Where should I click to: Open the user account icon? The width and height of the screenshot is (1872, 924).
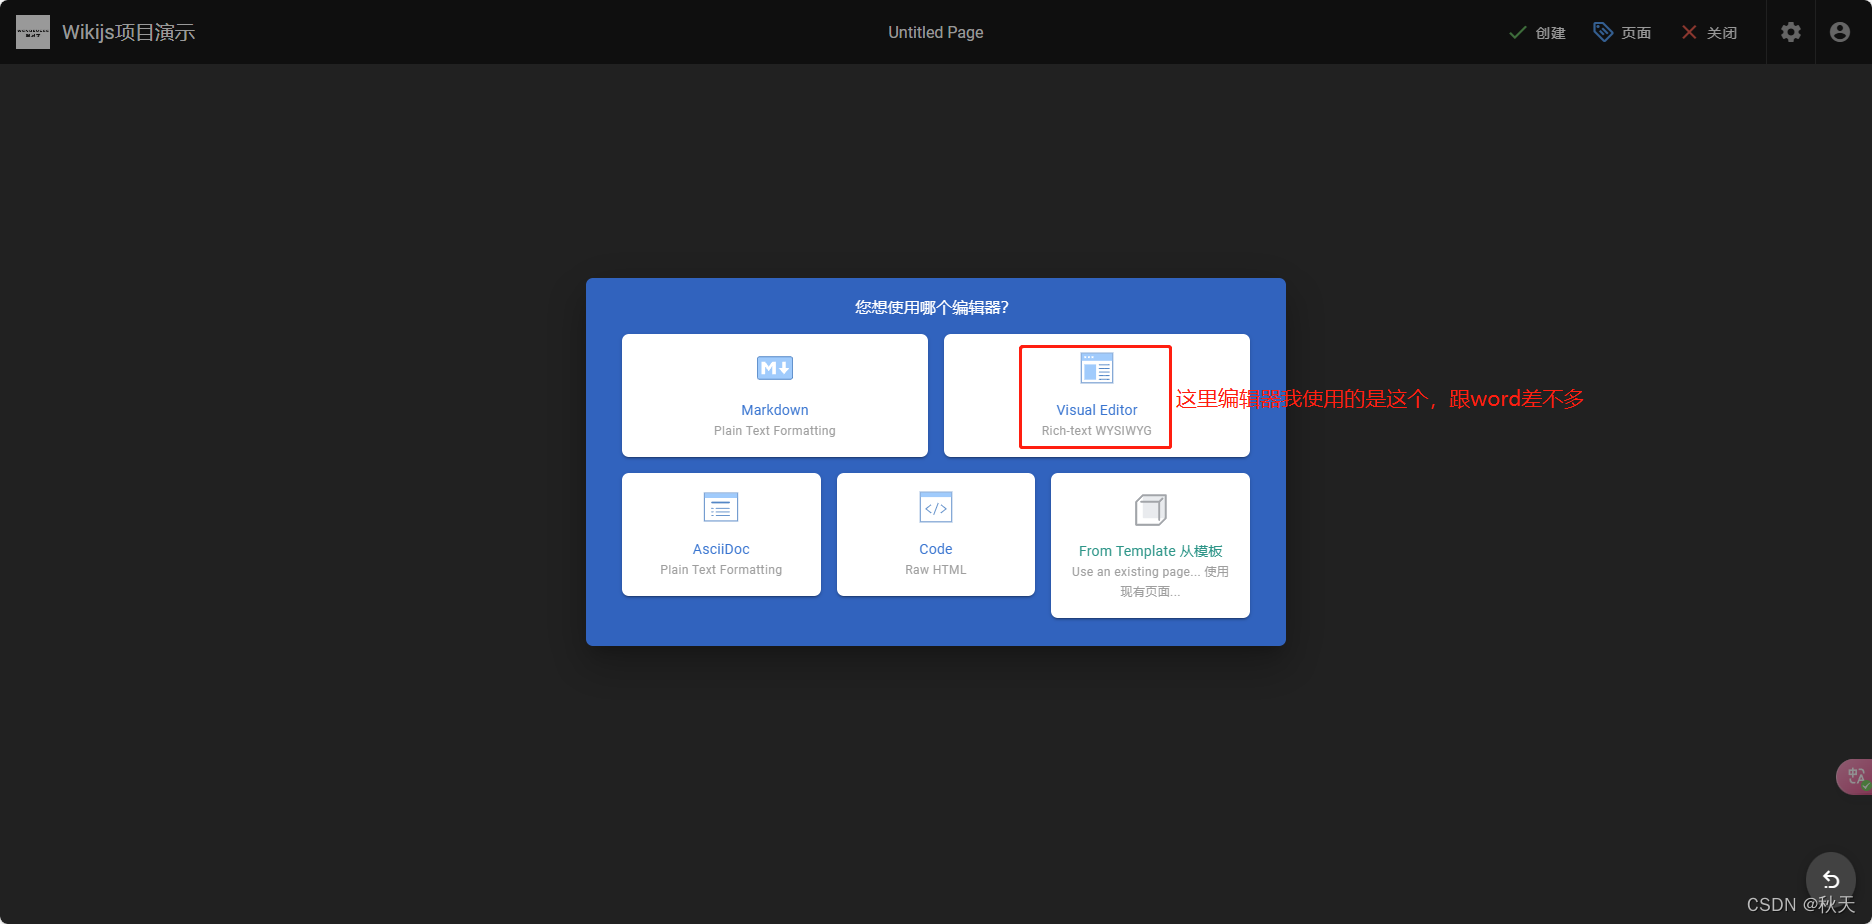pos(1840,31)
